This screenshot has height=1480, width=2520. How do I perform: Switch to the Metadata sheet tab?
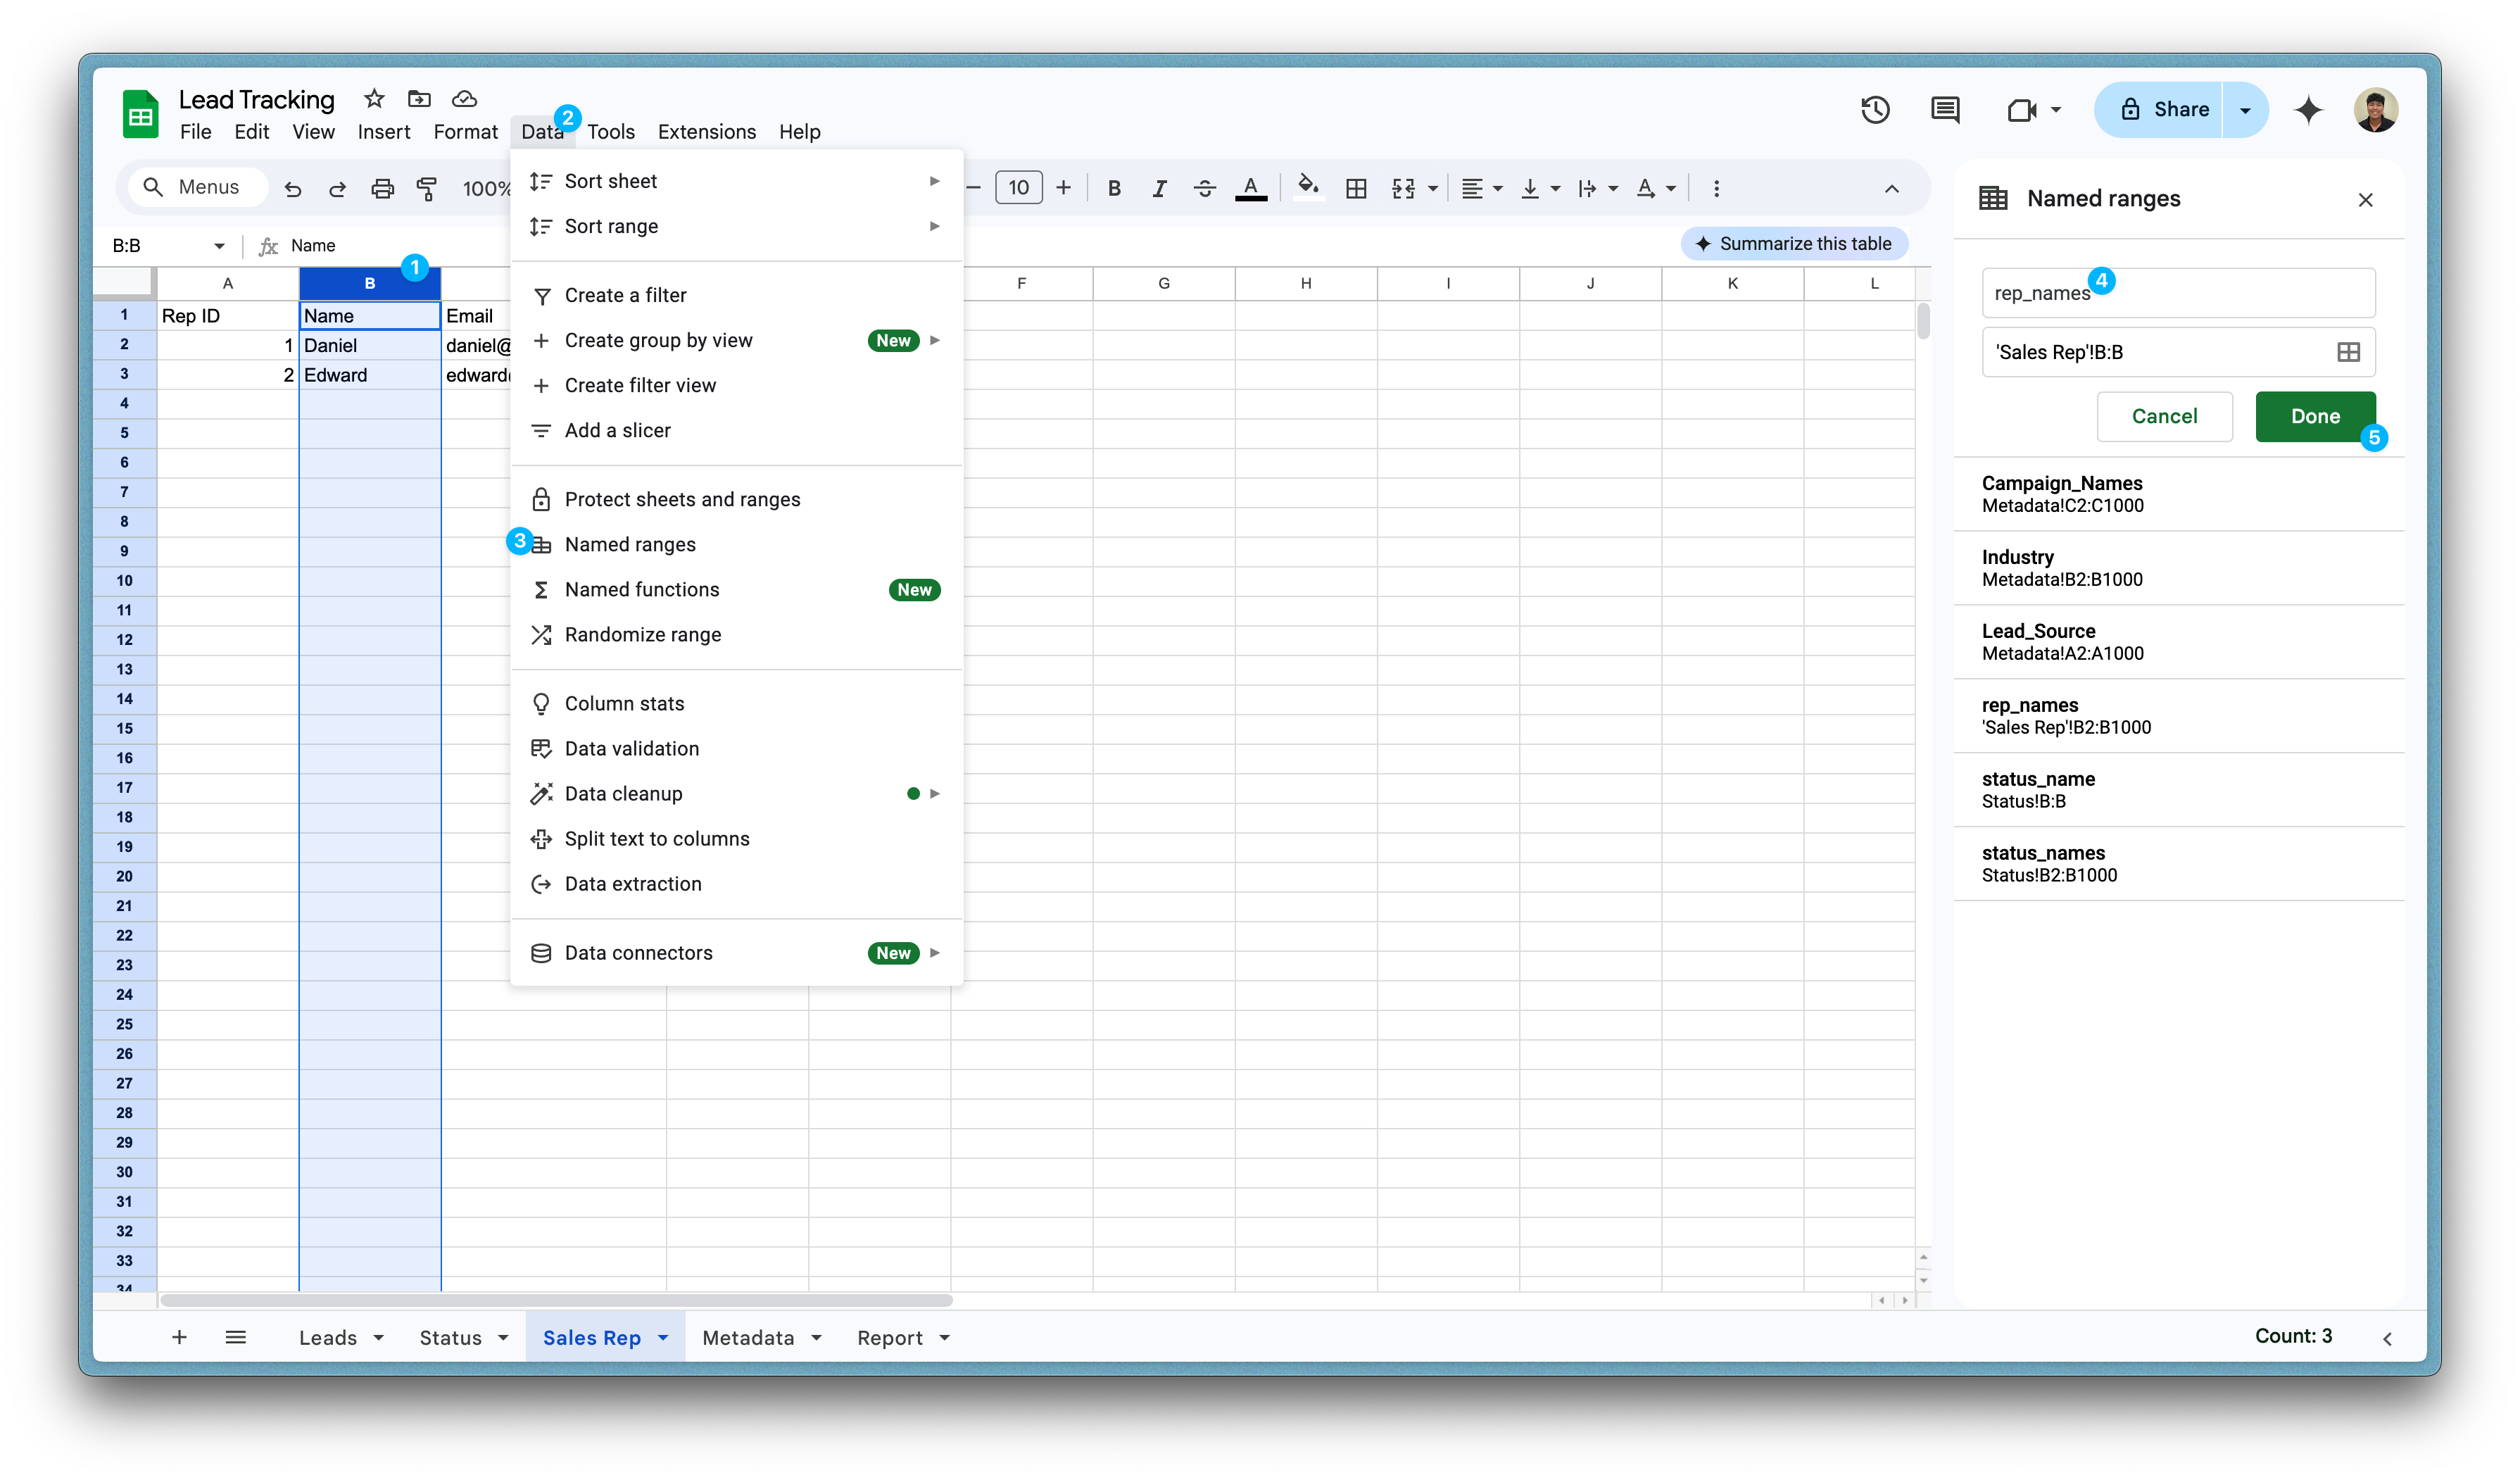click(748, 1338)
